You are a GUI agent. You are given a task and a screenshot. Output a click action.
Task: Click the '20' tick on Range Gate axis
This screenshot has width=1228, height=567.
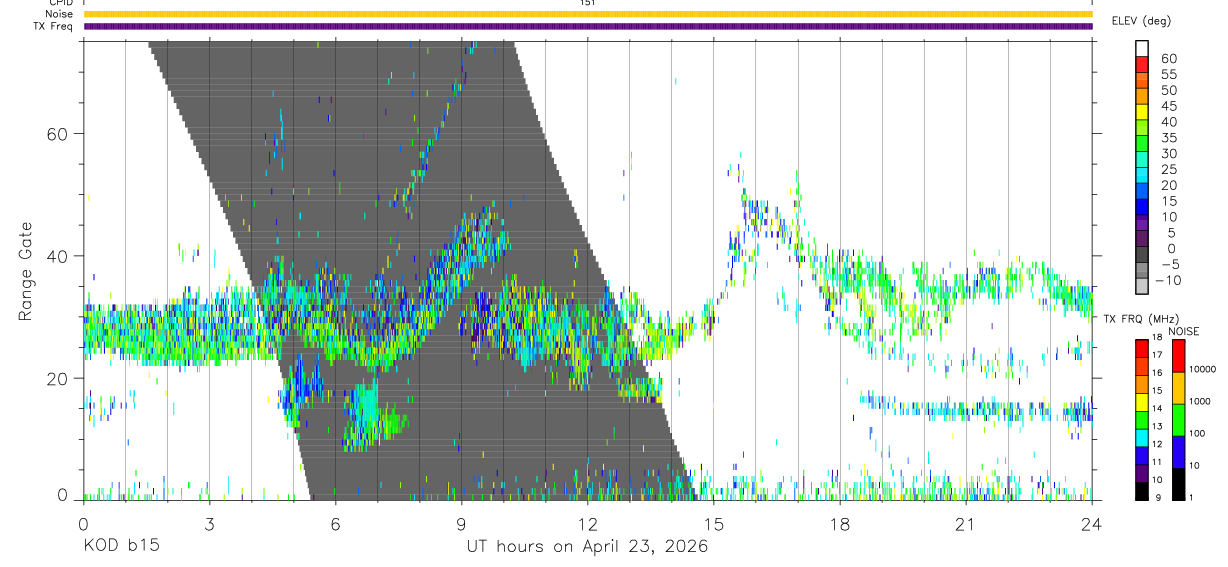pyautogui.click(x=58, y=378)
